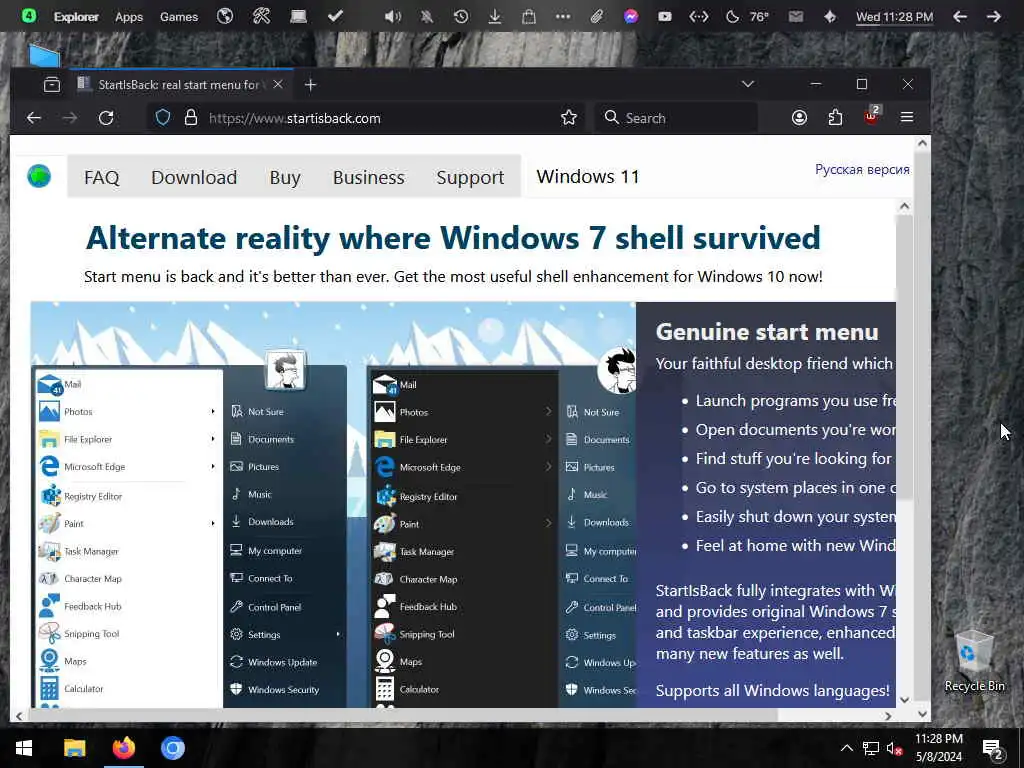This screenshot has height=768, width=1024.
Task: Open the Download page
Action: (x=194, y=177)
